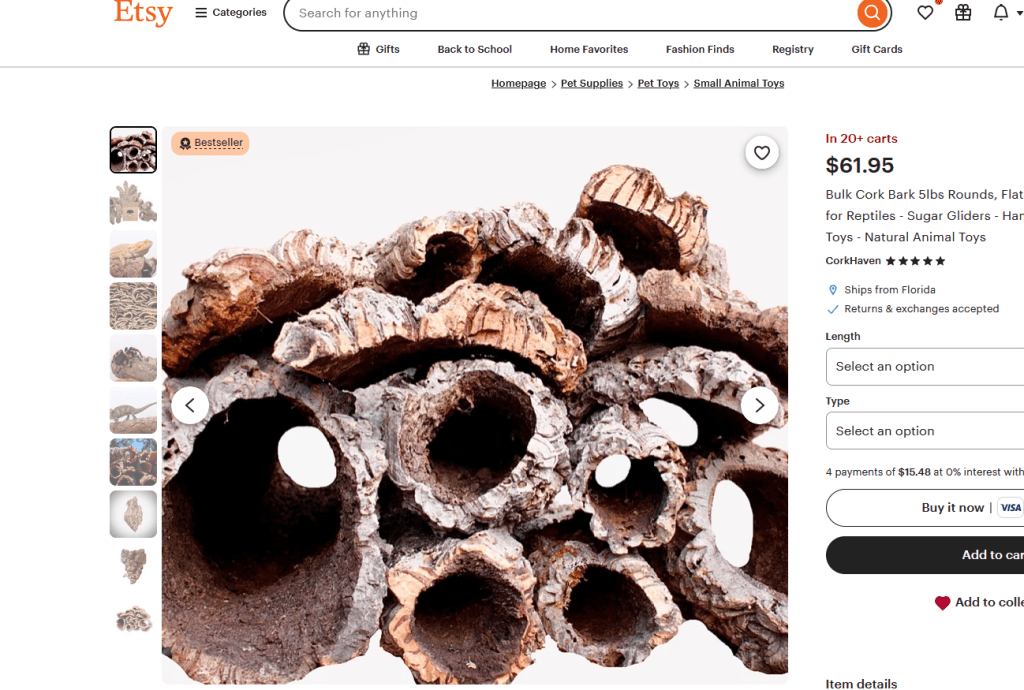Click the orange search magnifier button

872,13
